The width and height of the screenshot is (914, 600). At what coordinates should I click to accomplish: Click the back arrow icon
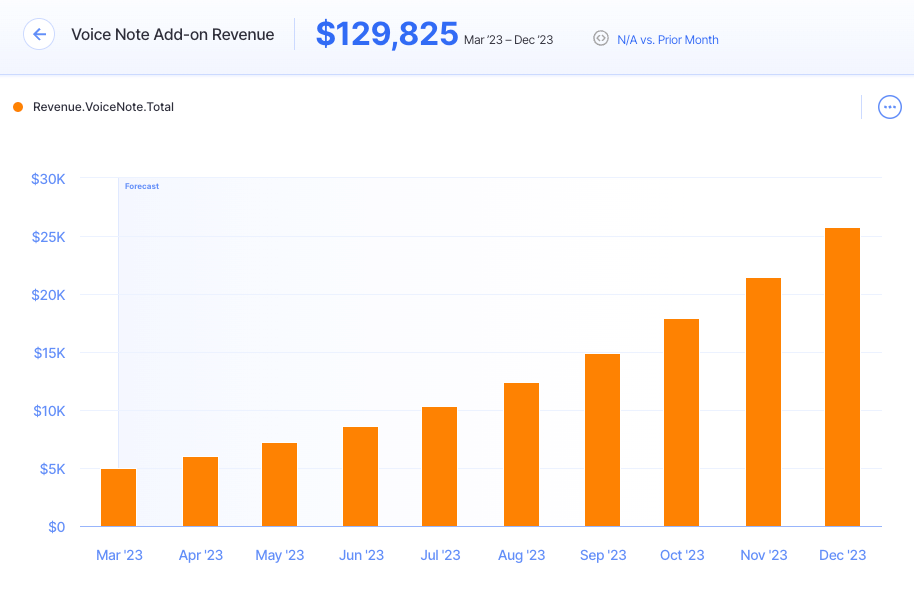tap(38, 33)
